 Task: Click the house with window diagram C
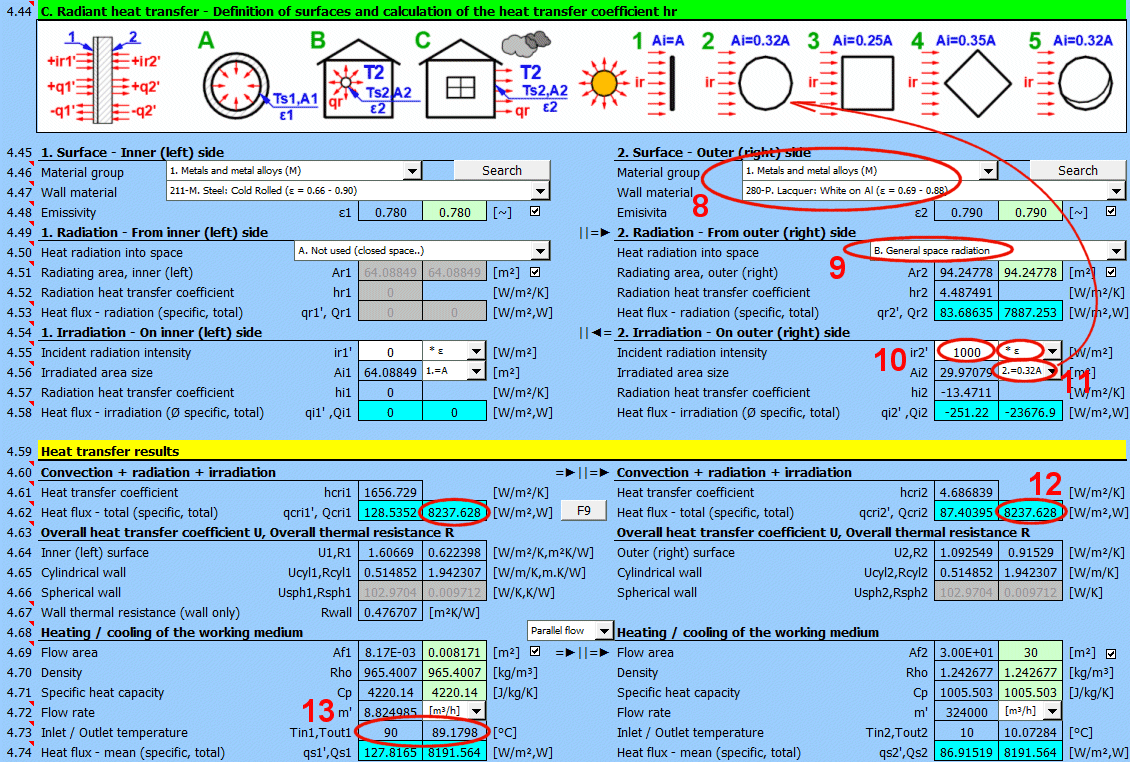pos(460,85)
